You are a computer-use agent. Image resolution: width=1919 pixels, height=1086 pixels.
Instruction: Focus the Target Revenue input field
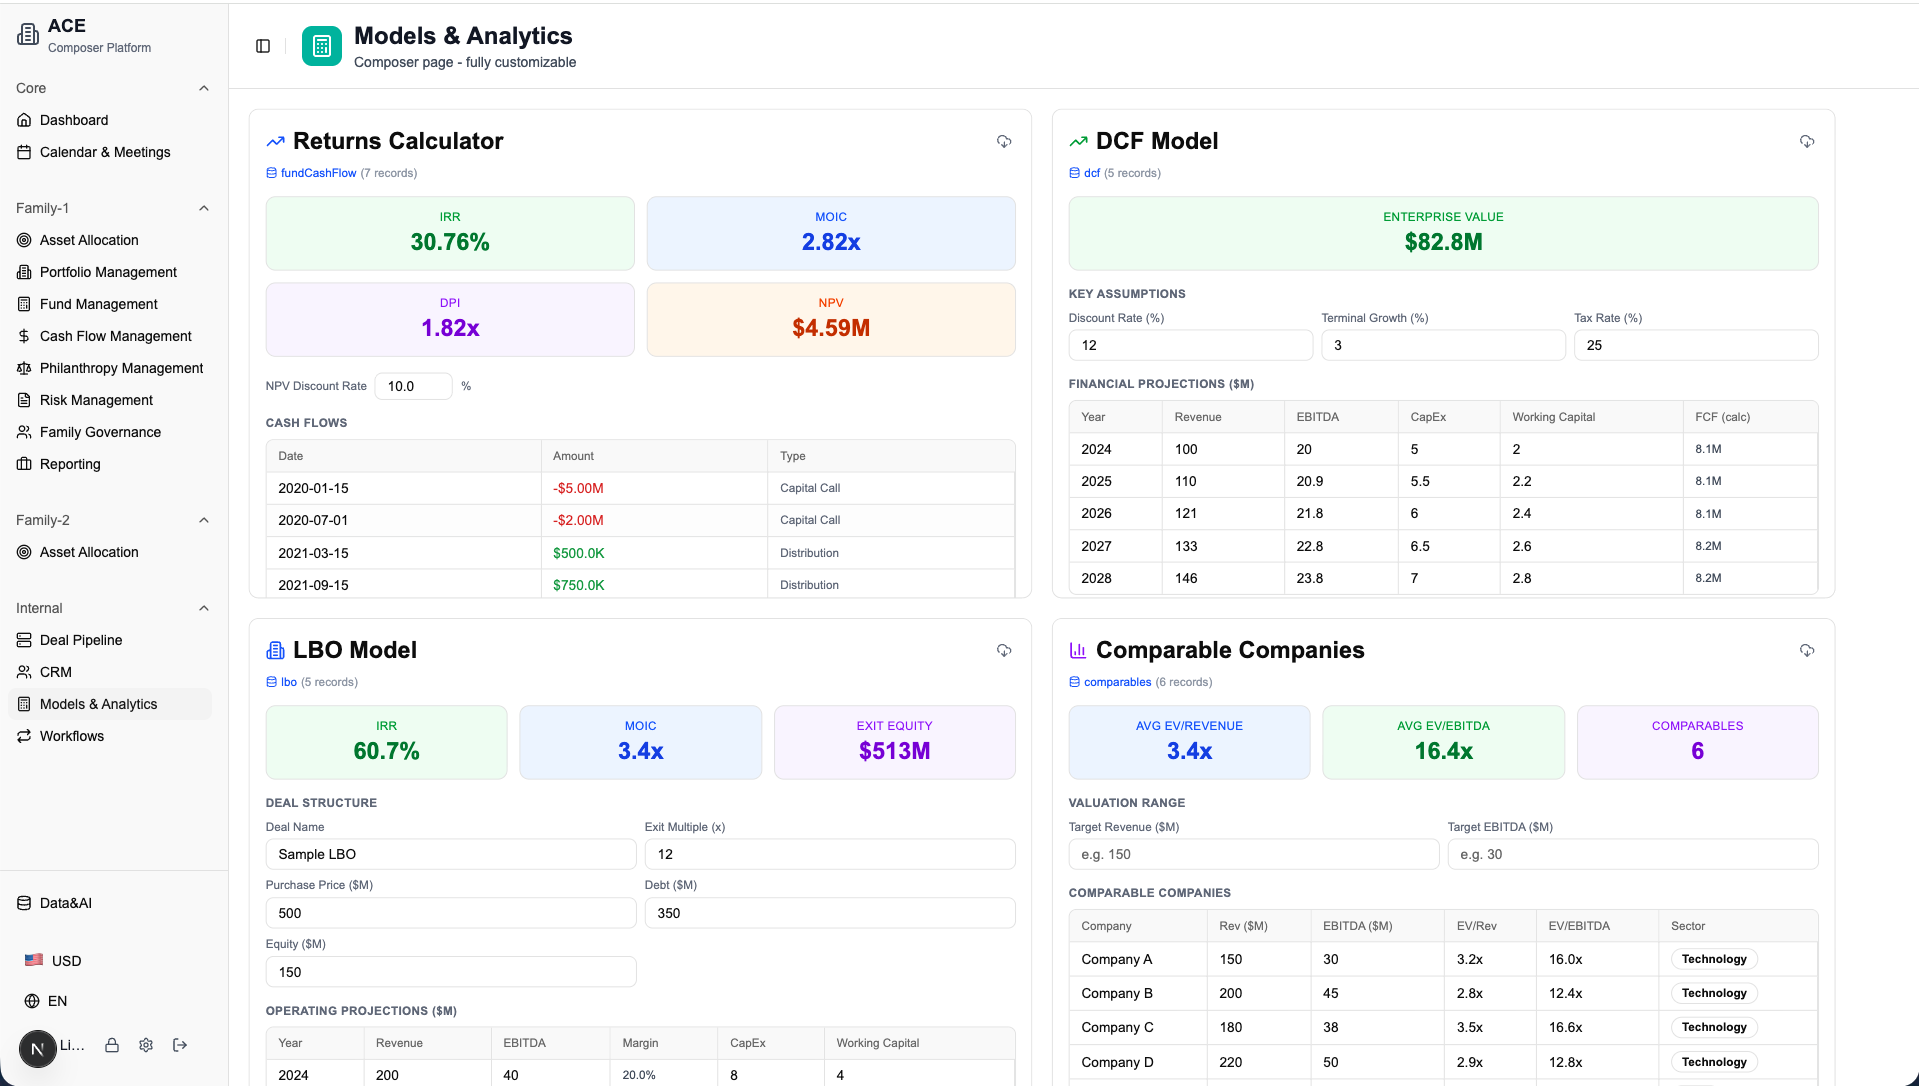[x=1252, y=854]
